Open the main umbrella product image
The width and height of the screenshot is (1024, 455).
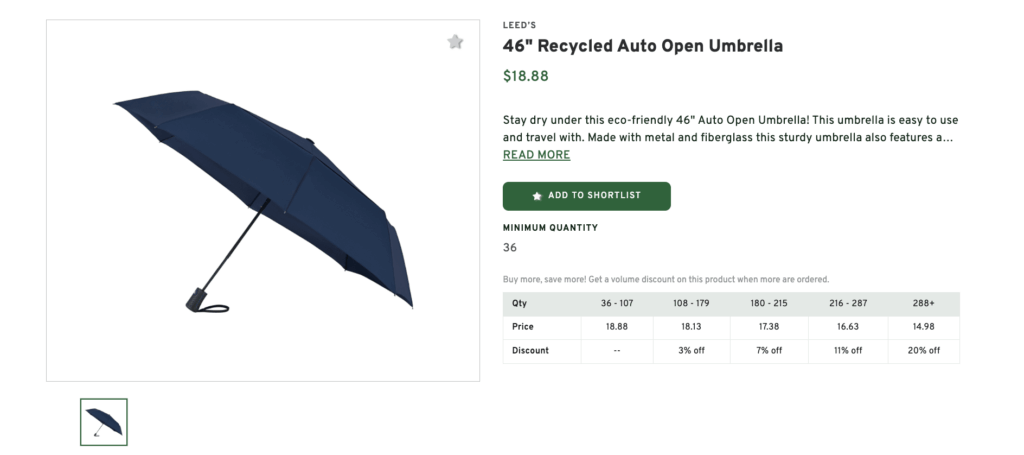coord(263,201)
